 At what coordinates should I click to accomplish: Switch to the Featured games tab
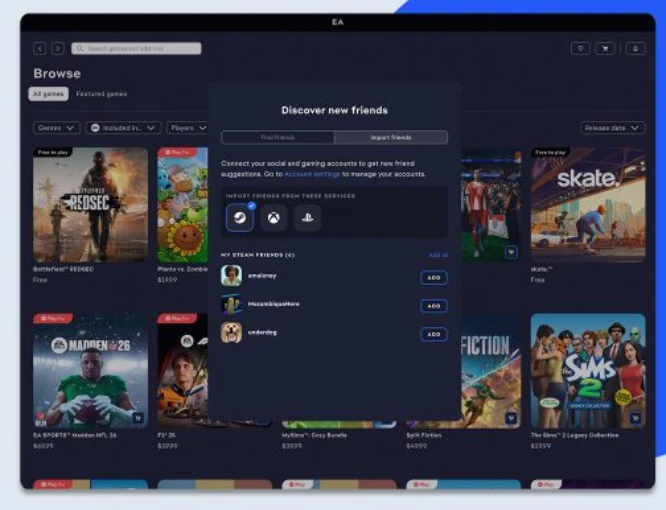tap(102, 94)
